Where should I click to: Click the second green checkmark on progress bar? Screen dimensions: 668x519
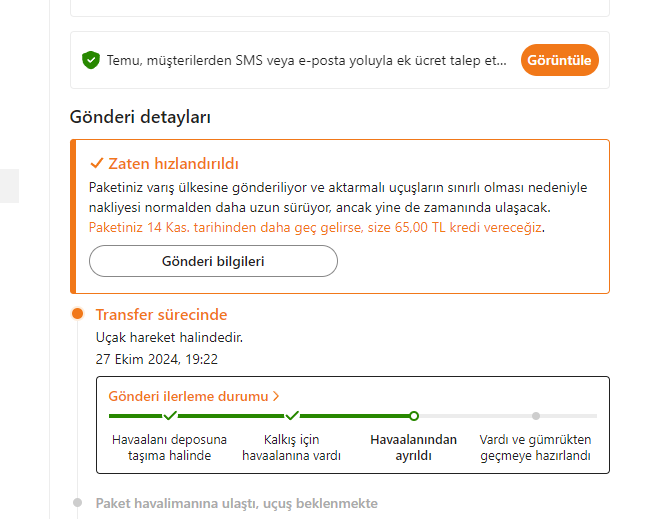[292, 415]
